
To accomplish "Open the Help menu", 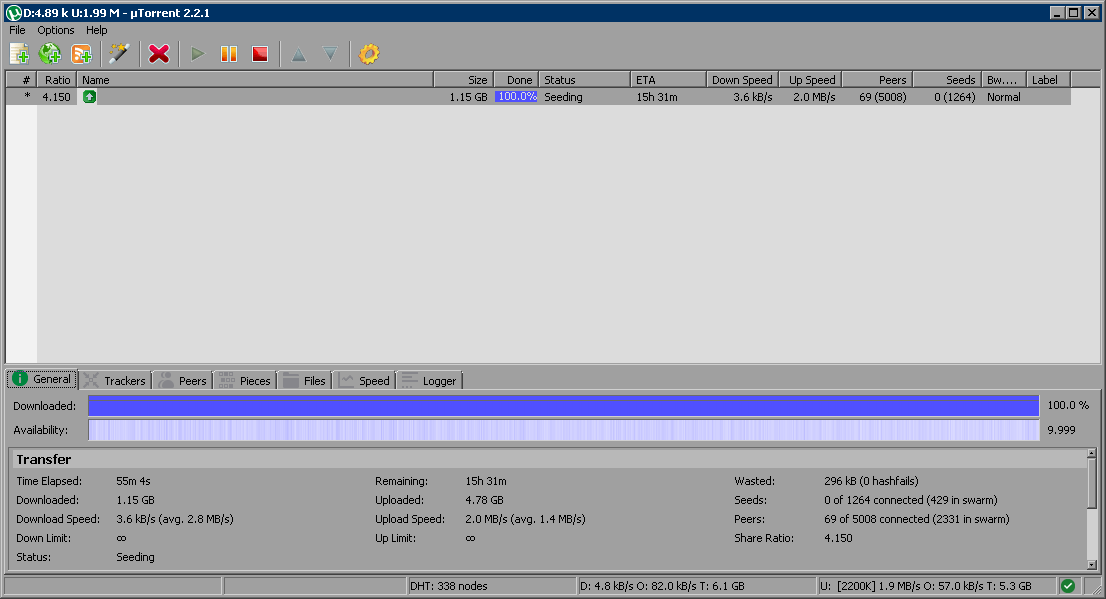I will (97, 30).
